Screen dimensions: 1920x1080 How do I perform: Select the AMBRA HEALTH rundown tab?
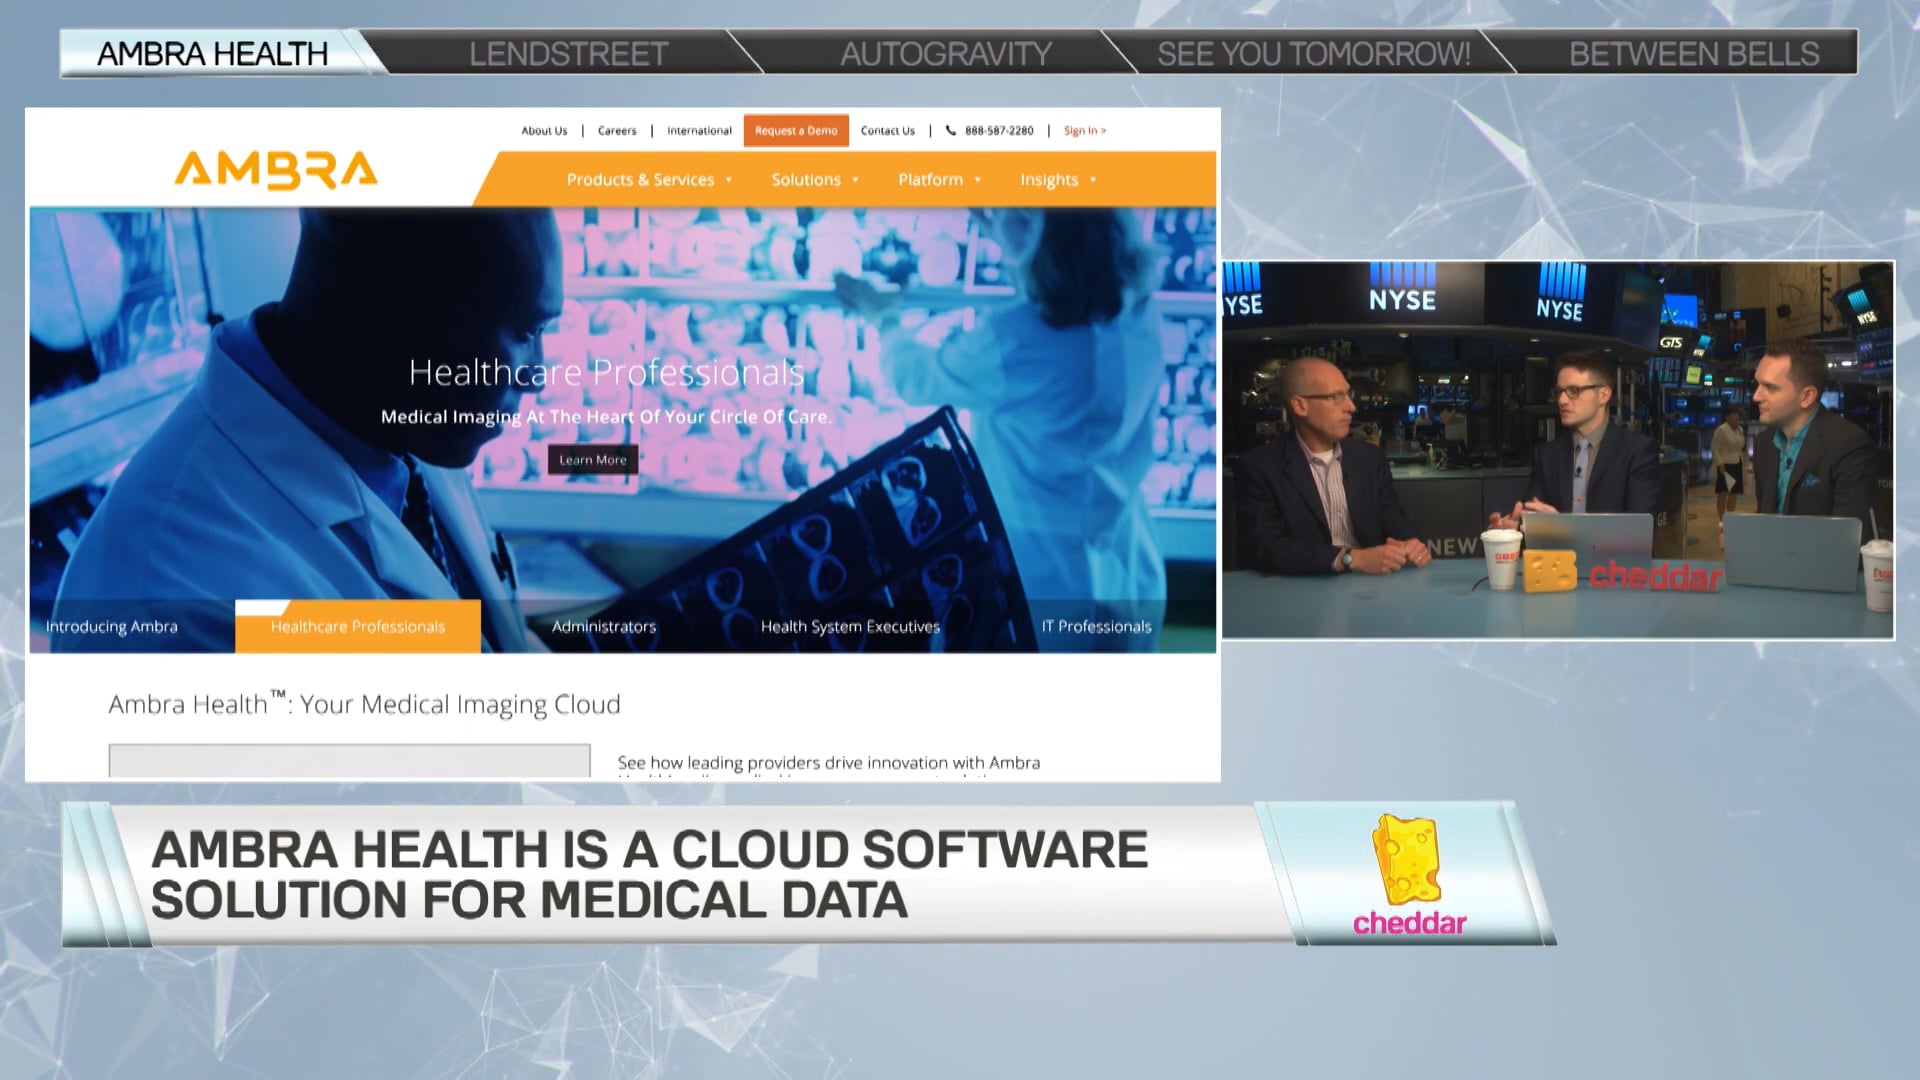(213, 53)
